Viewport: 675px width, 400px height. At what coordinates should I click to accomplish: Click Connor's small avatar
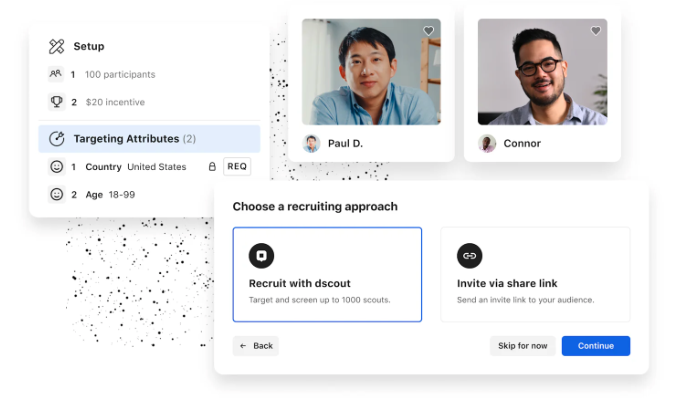(487, 143)
